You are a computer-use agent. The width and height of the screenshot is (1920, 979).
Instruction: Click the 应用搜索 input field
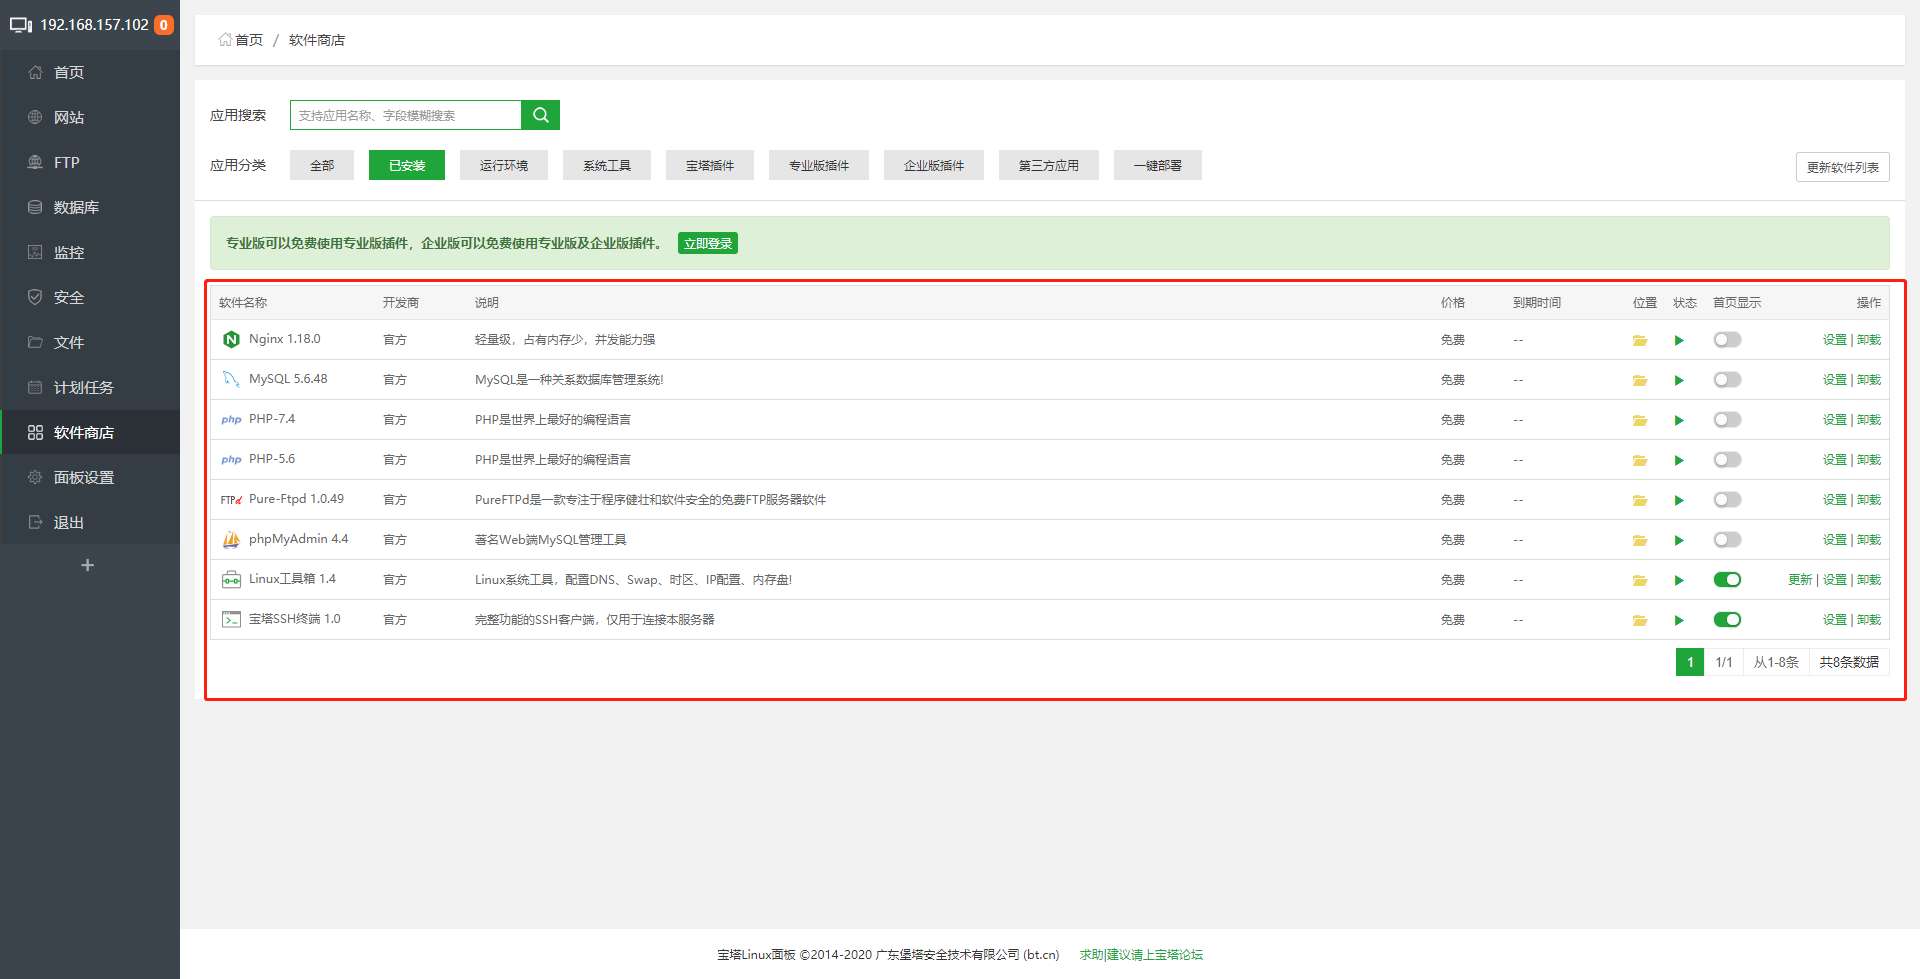(x=406, y=115)
